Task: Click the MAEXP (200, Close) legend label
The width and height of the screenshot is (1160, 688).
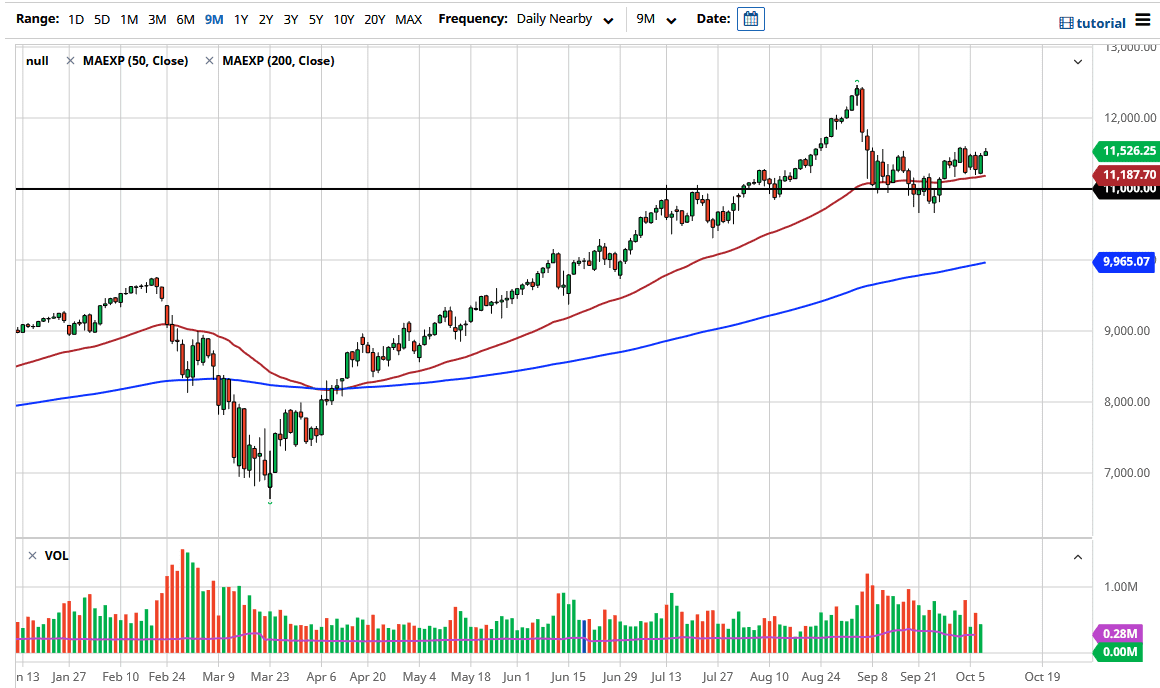Action: (278, 61)
